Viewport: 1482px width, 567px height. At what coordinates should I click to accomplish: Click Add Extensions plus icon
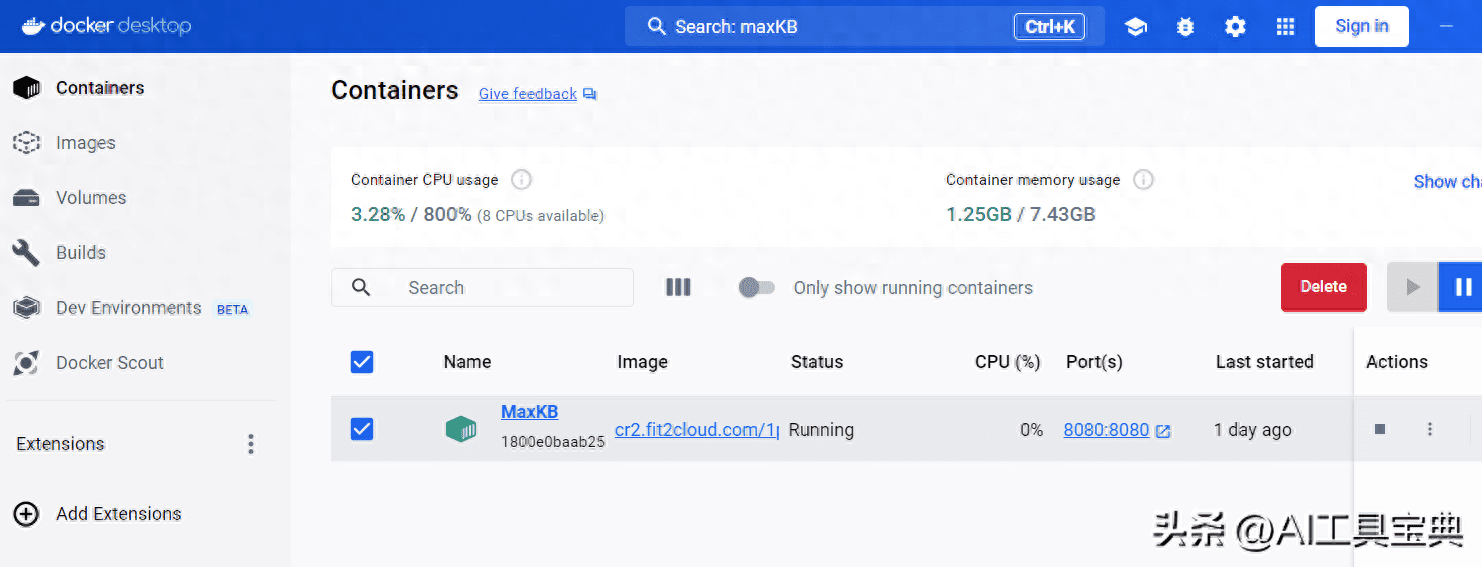point(26,514)
